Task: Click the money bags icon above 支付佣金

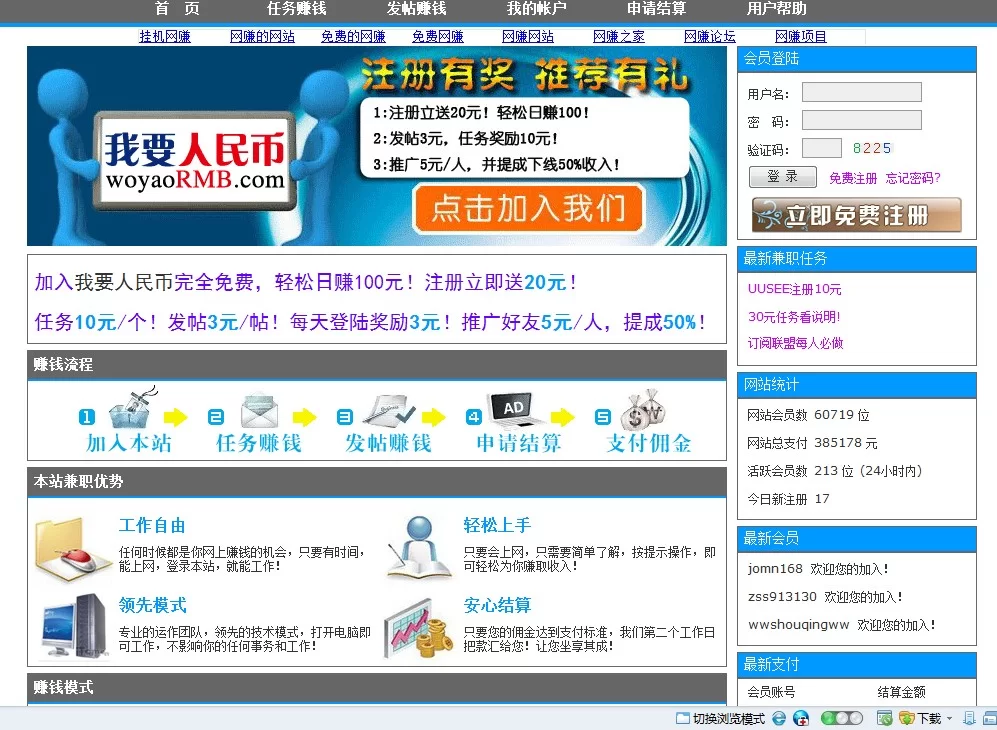Action: pyautogui.click(x=643, y=410)
